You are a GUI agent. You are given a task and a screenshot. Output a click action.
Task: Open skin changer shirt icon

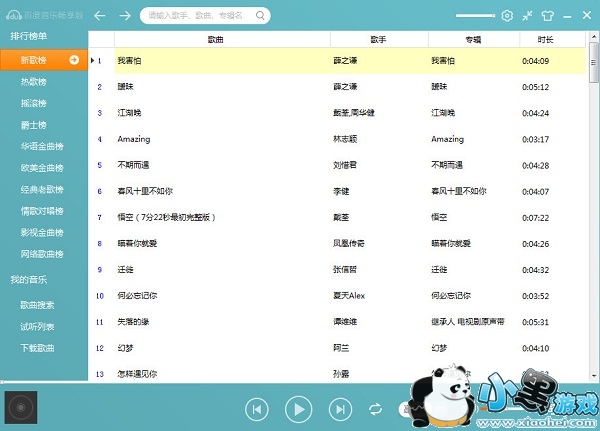(548, 16)
